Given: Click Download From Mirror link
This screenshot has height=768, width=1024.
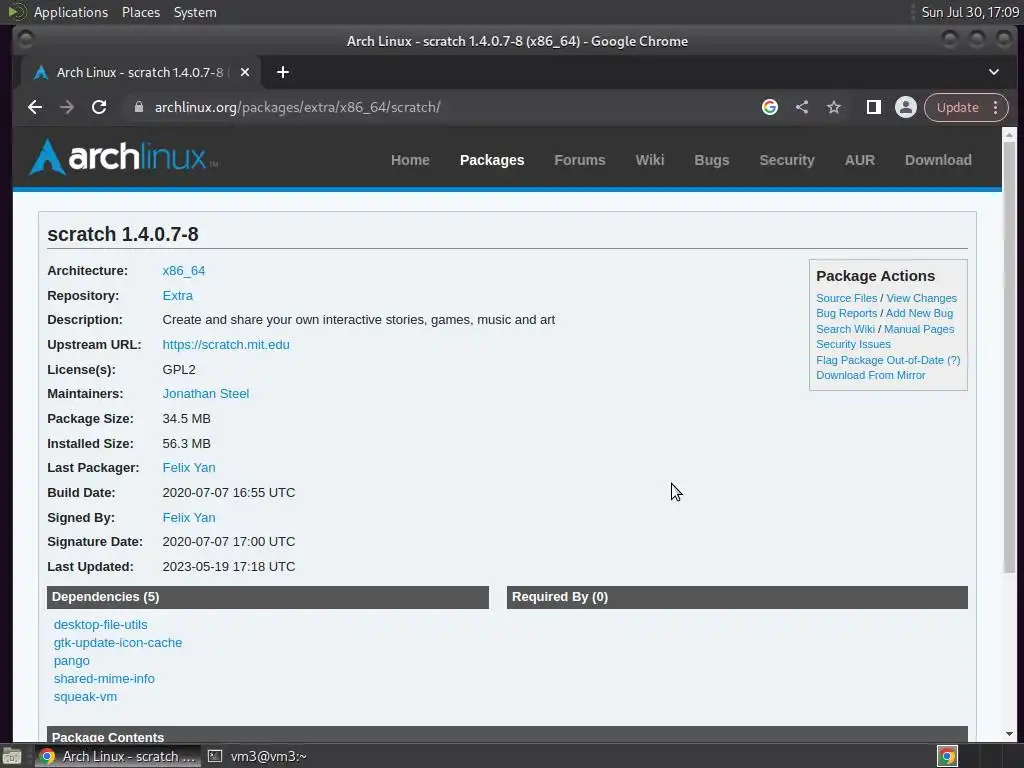Looking at the screenshot, I should pos(871,375).
